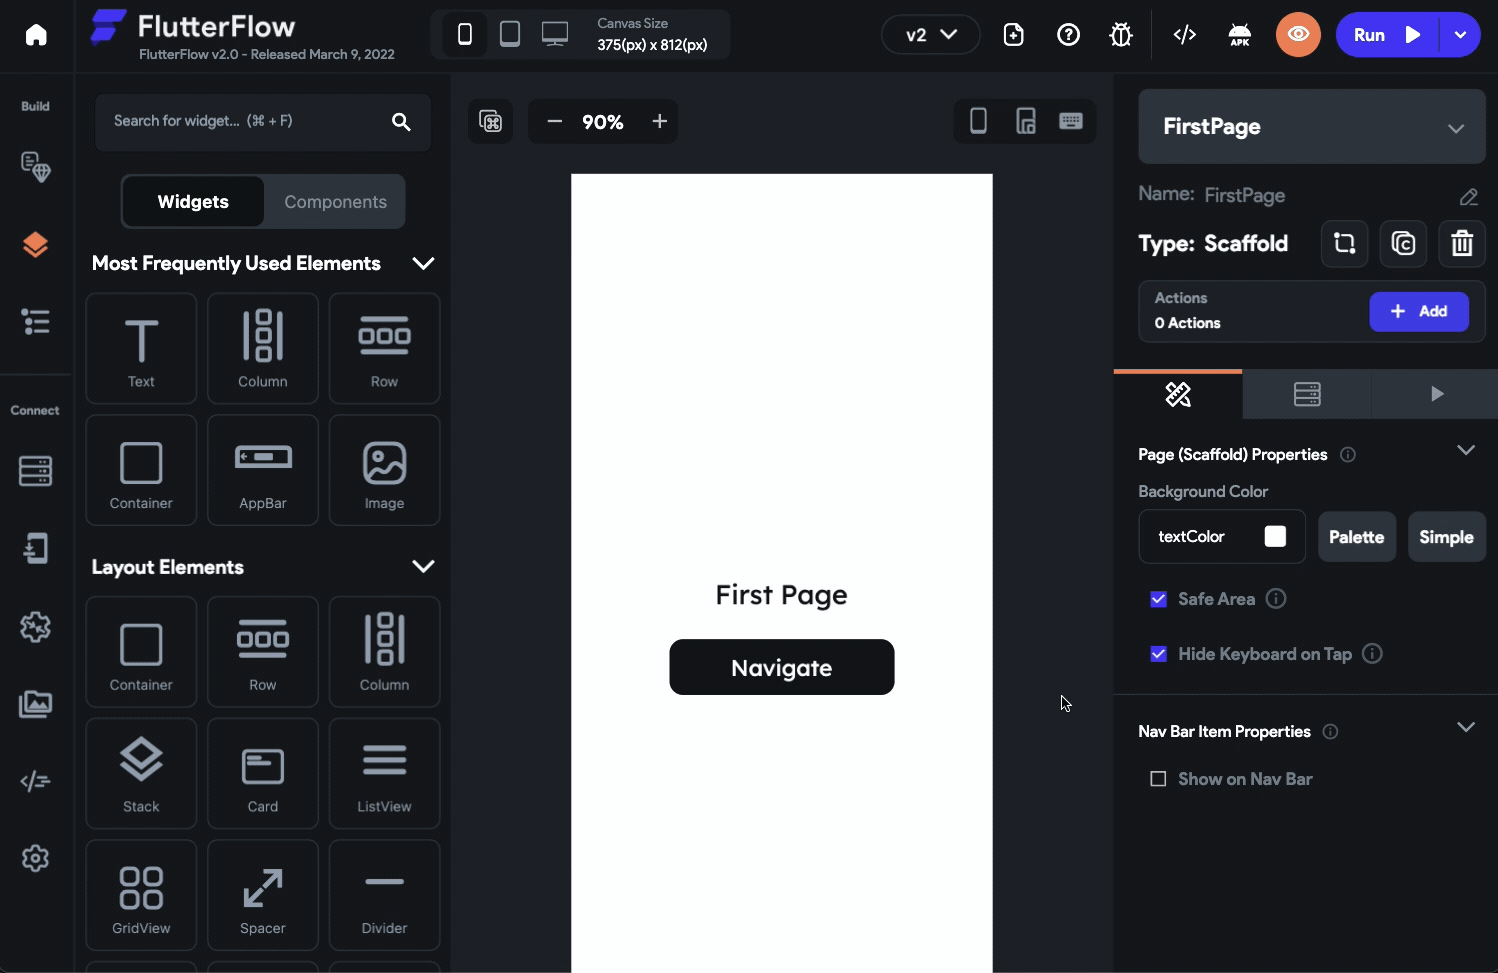Toggle the device with nav bar view icon
Viewport: 1498px width, 973px height.
point(1026,121)
